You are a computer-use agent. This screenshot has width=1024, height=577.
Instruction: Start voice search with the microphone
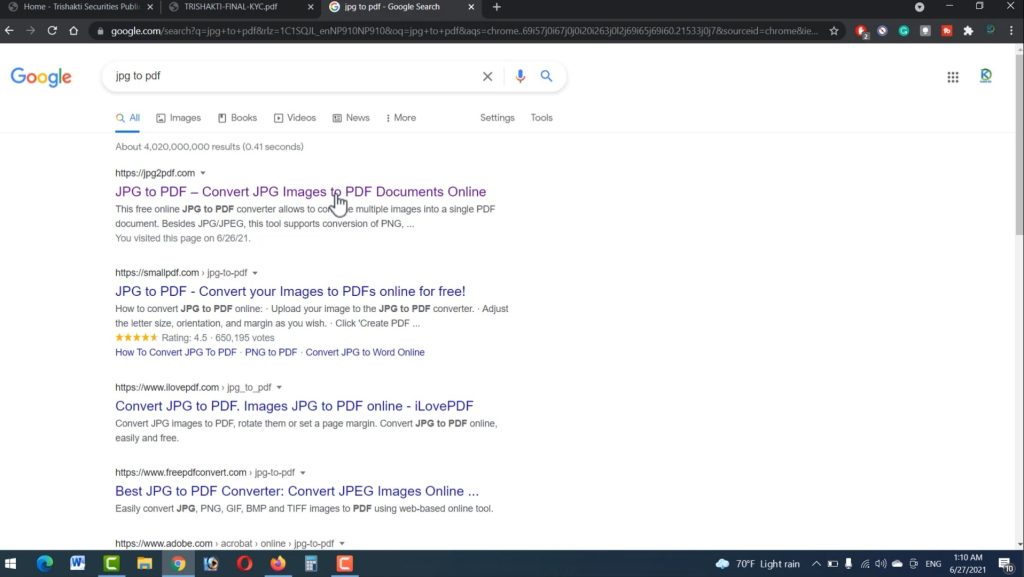(520, 76)
